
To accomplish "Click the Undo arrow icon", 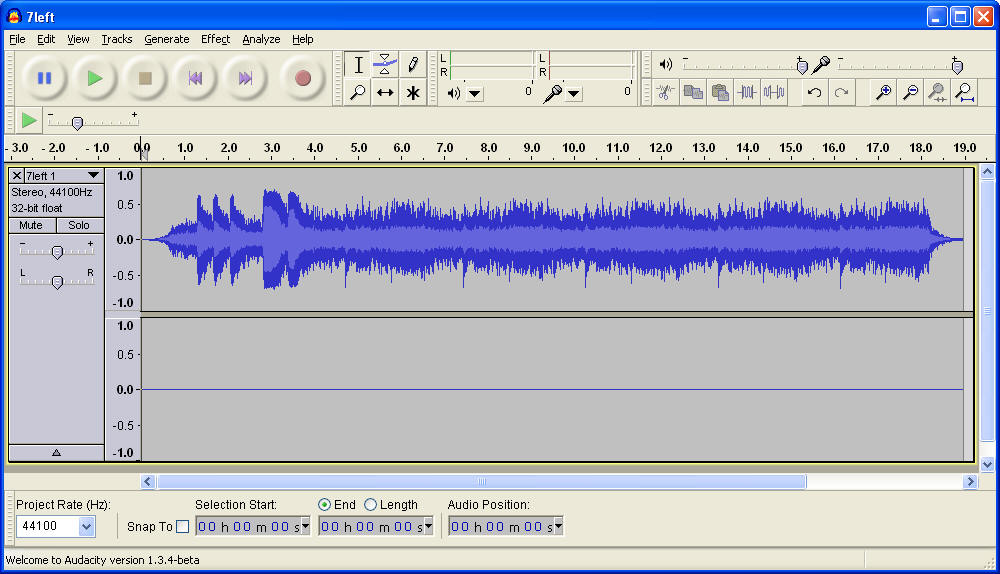I will pyautogui.click(x=814, y=93).
